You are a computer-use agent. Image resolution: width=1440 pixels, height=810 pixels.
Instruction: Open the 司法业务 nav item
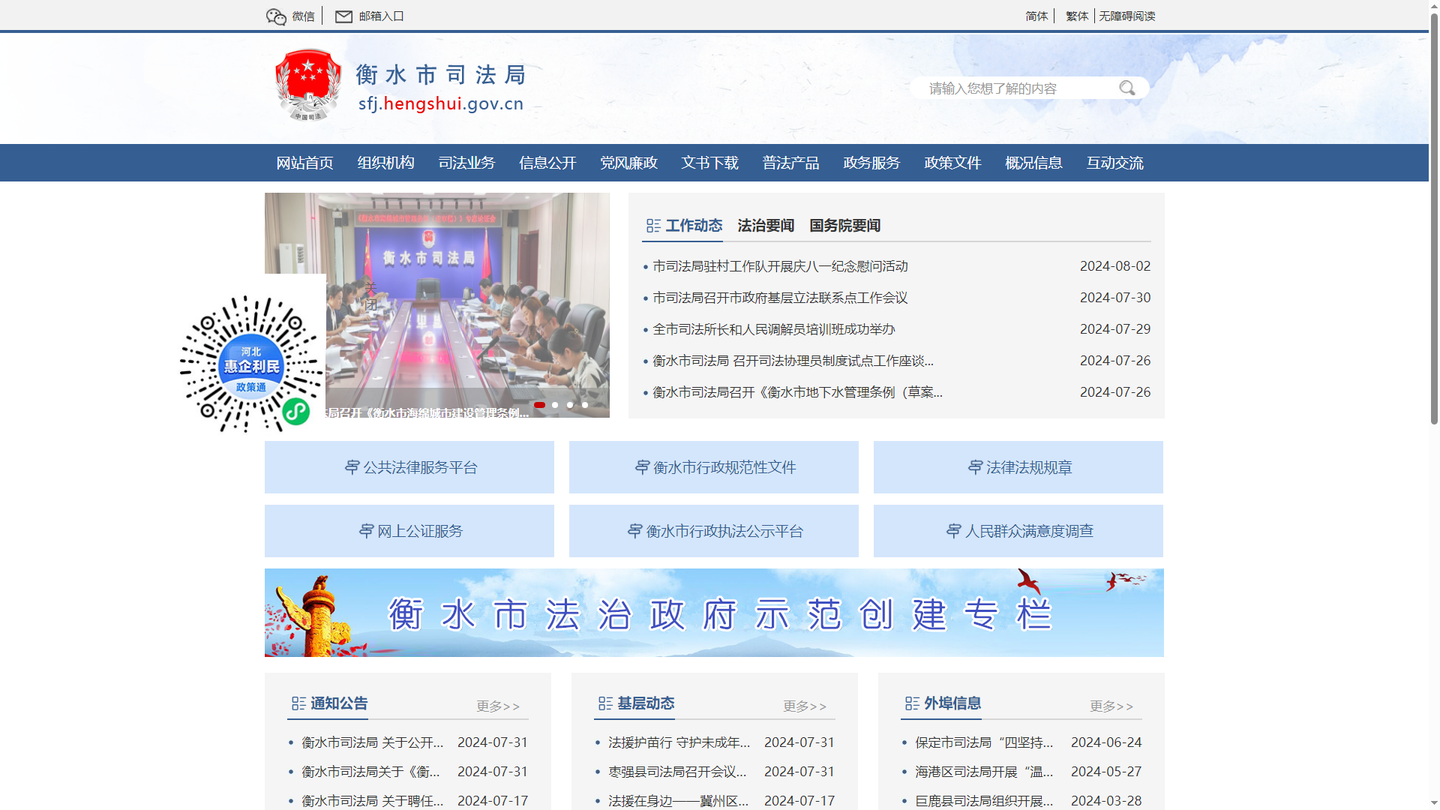tap(467, 163)
